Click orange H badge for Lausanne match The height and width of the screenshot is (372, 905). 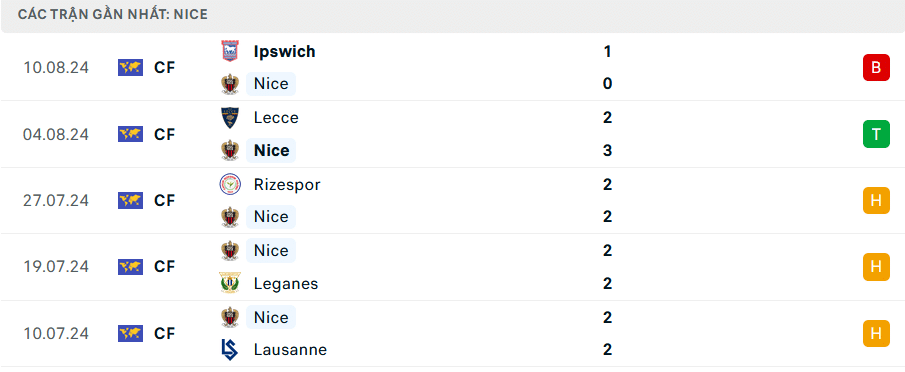(x=876, y=333)
